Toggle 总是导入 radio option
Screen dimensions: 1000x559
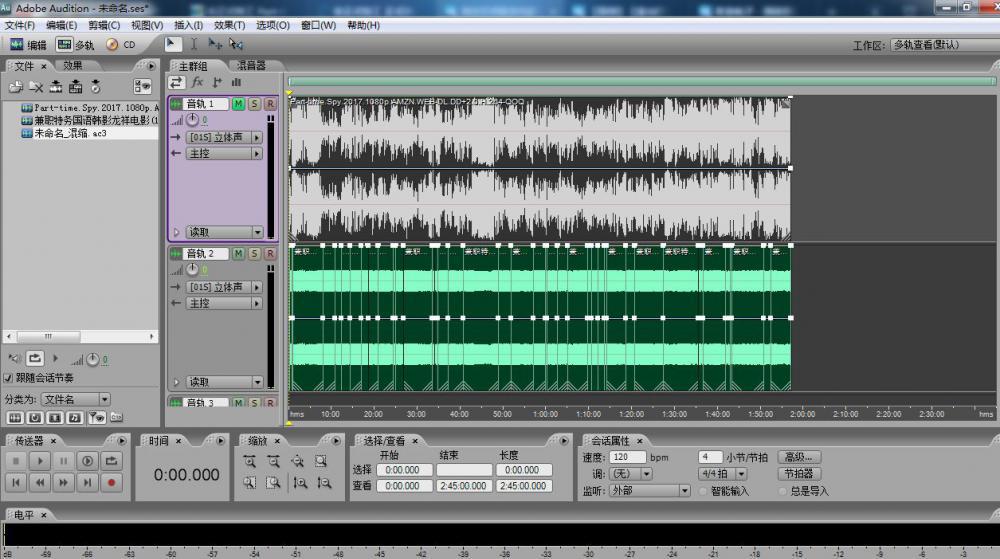783,491
